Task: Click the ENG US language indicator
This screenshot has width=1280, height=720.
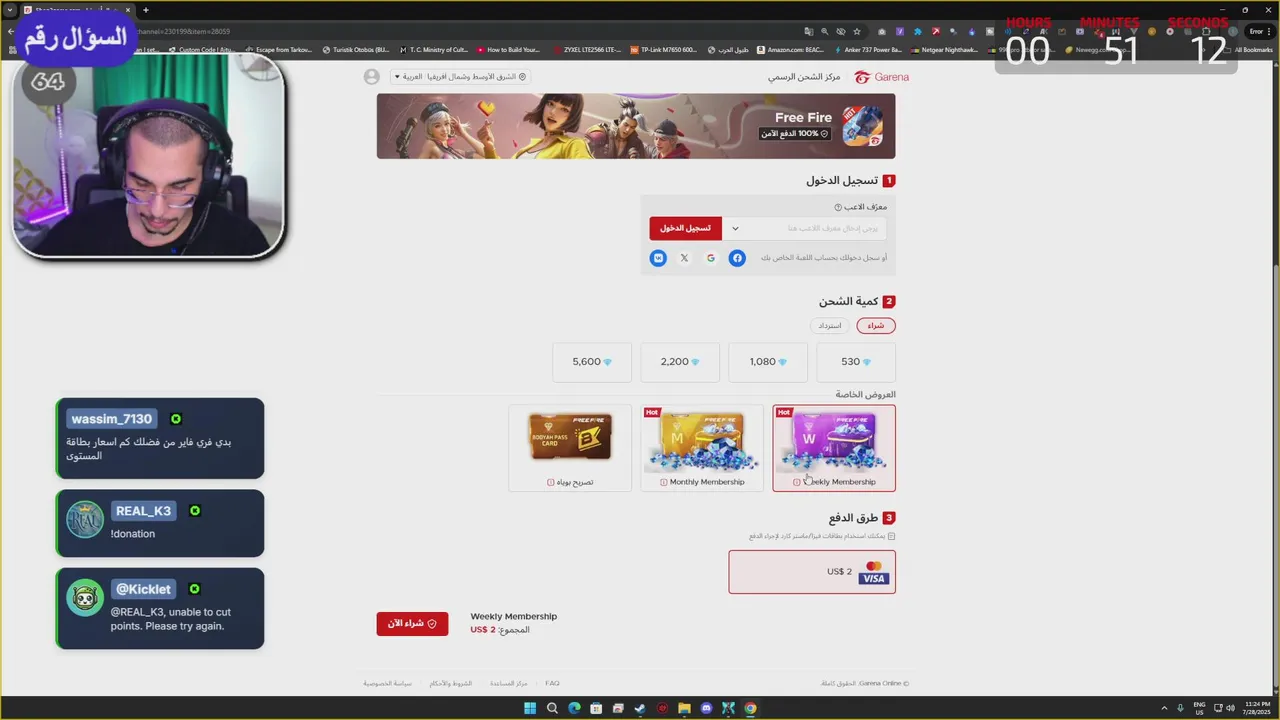Action: 1199,708
